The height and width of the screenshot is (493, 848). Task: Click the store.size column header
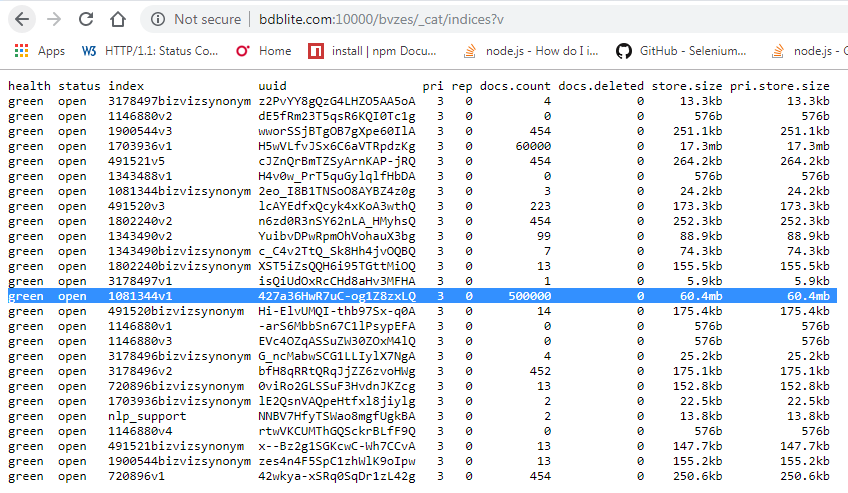686,87
